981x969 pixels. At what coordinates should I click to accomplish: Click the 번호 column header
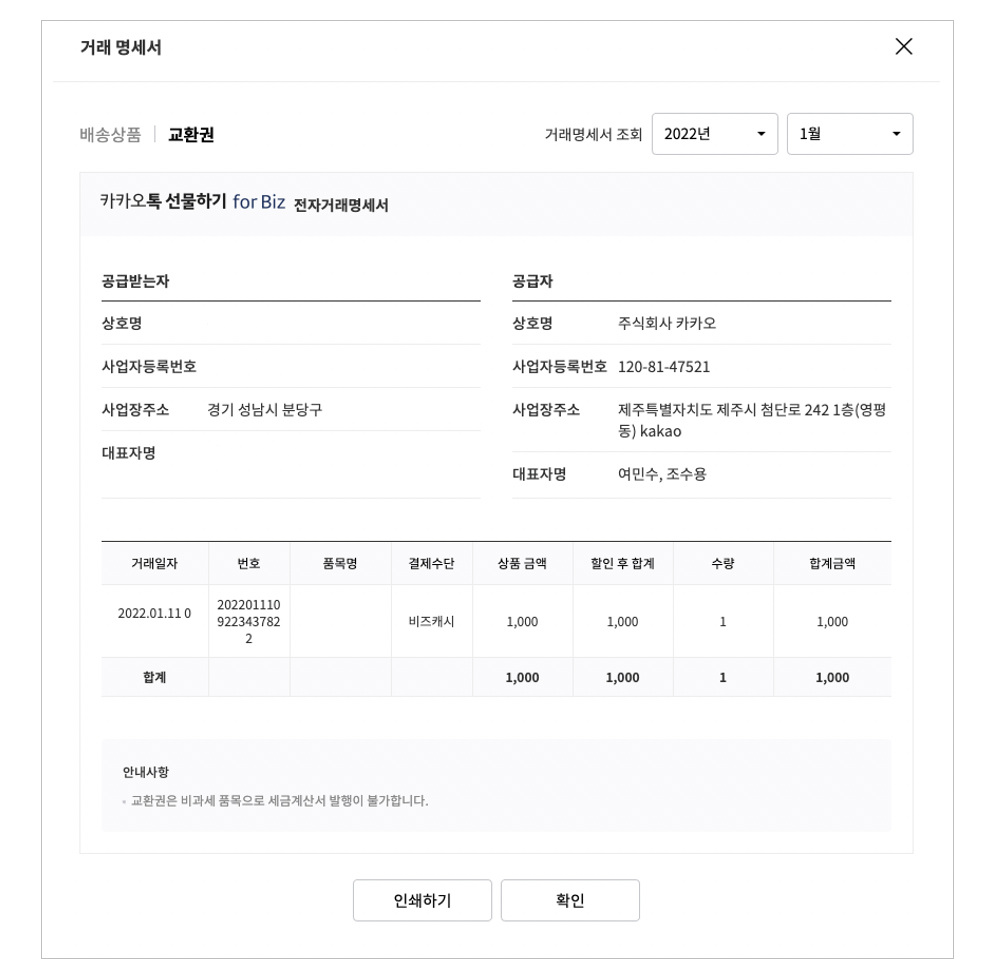pos(248,564)
